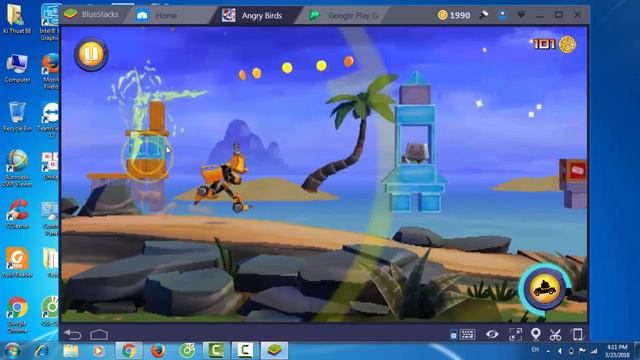Open Firefox from the taskbar
The width and height of the screenshot is (640, 360).
[158, 351]
